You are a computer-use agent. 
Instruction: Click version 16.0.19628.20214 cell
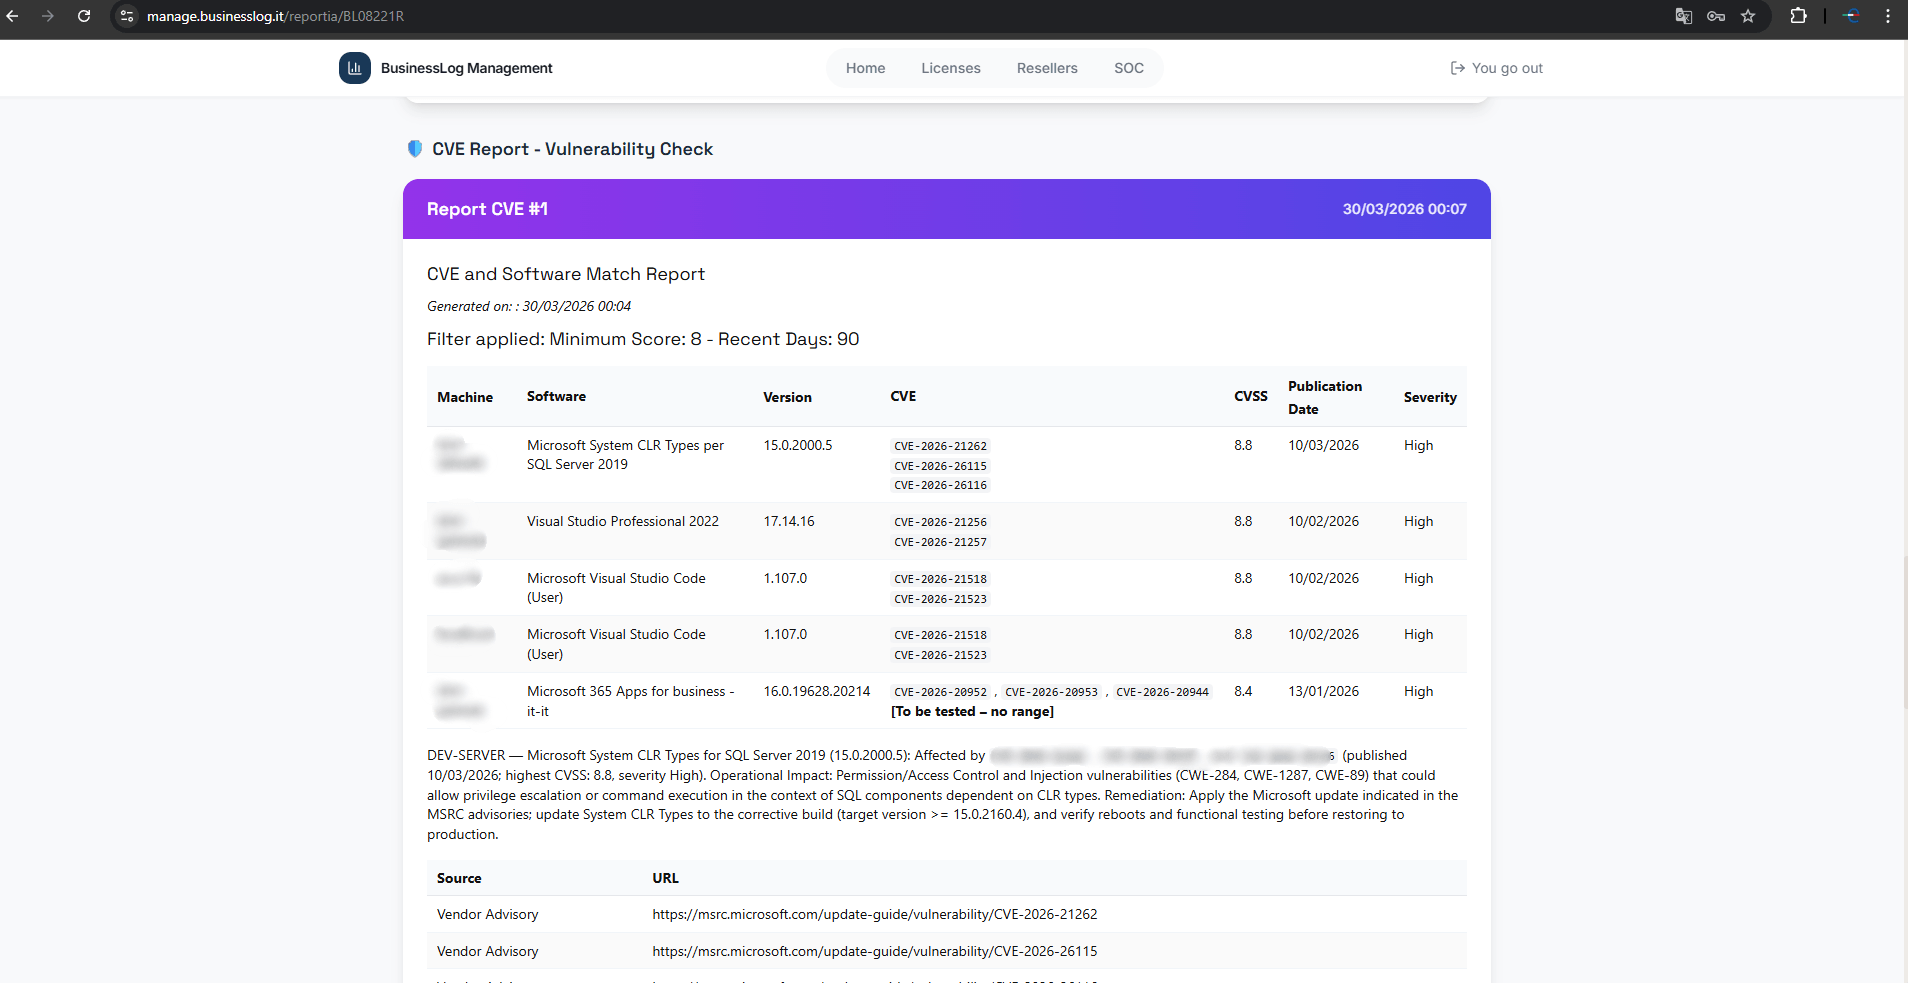point(817,691)
